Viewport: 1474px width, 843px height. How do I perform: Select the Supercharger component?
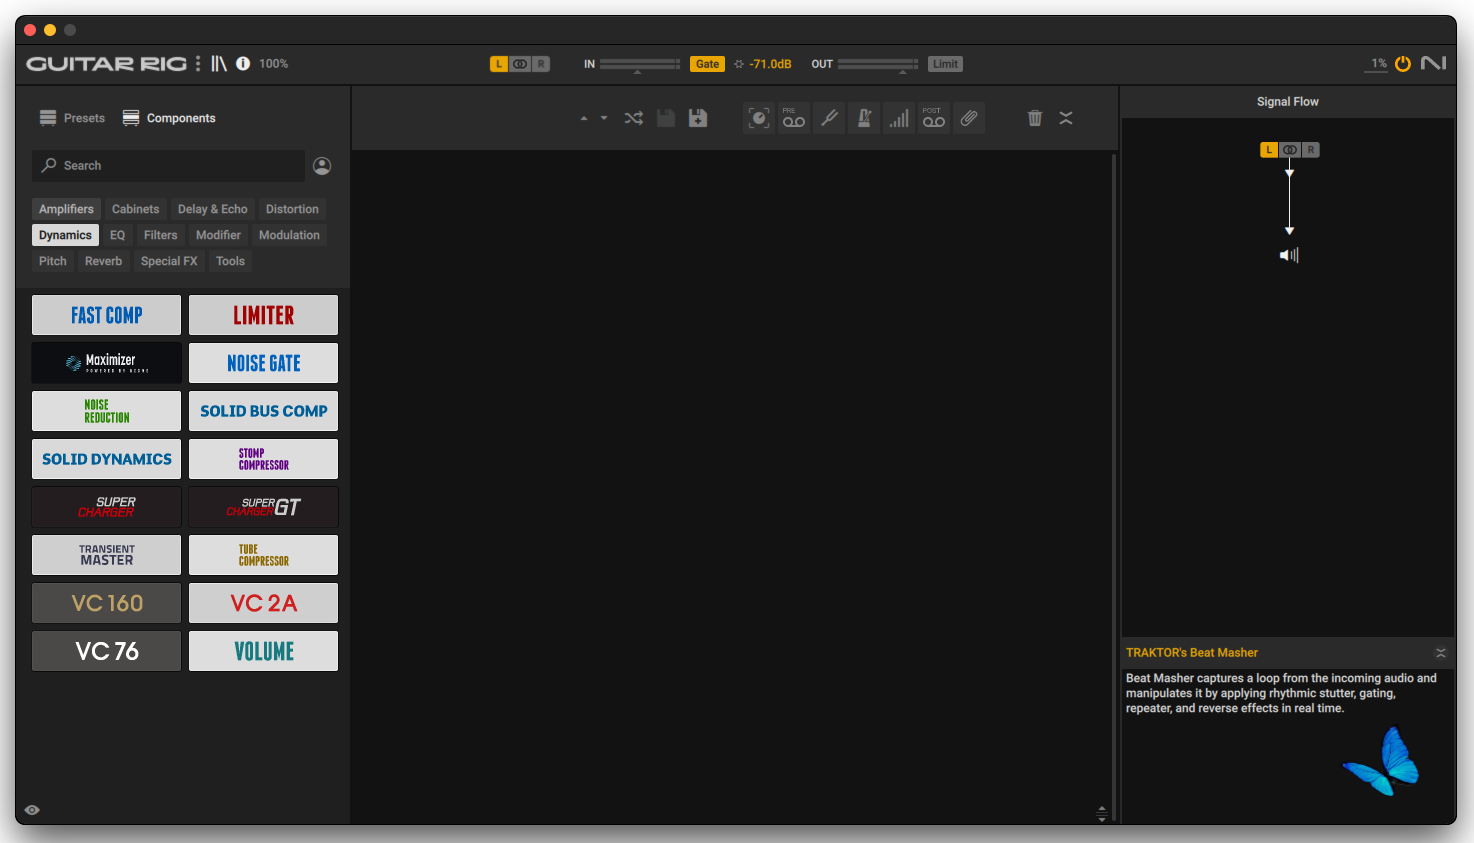pyautogui.click(x=107, y=507)
